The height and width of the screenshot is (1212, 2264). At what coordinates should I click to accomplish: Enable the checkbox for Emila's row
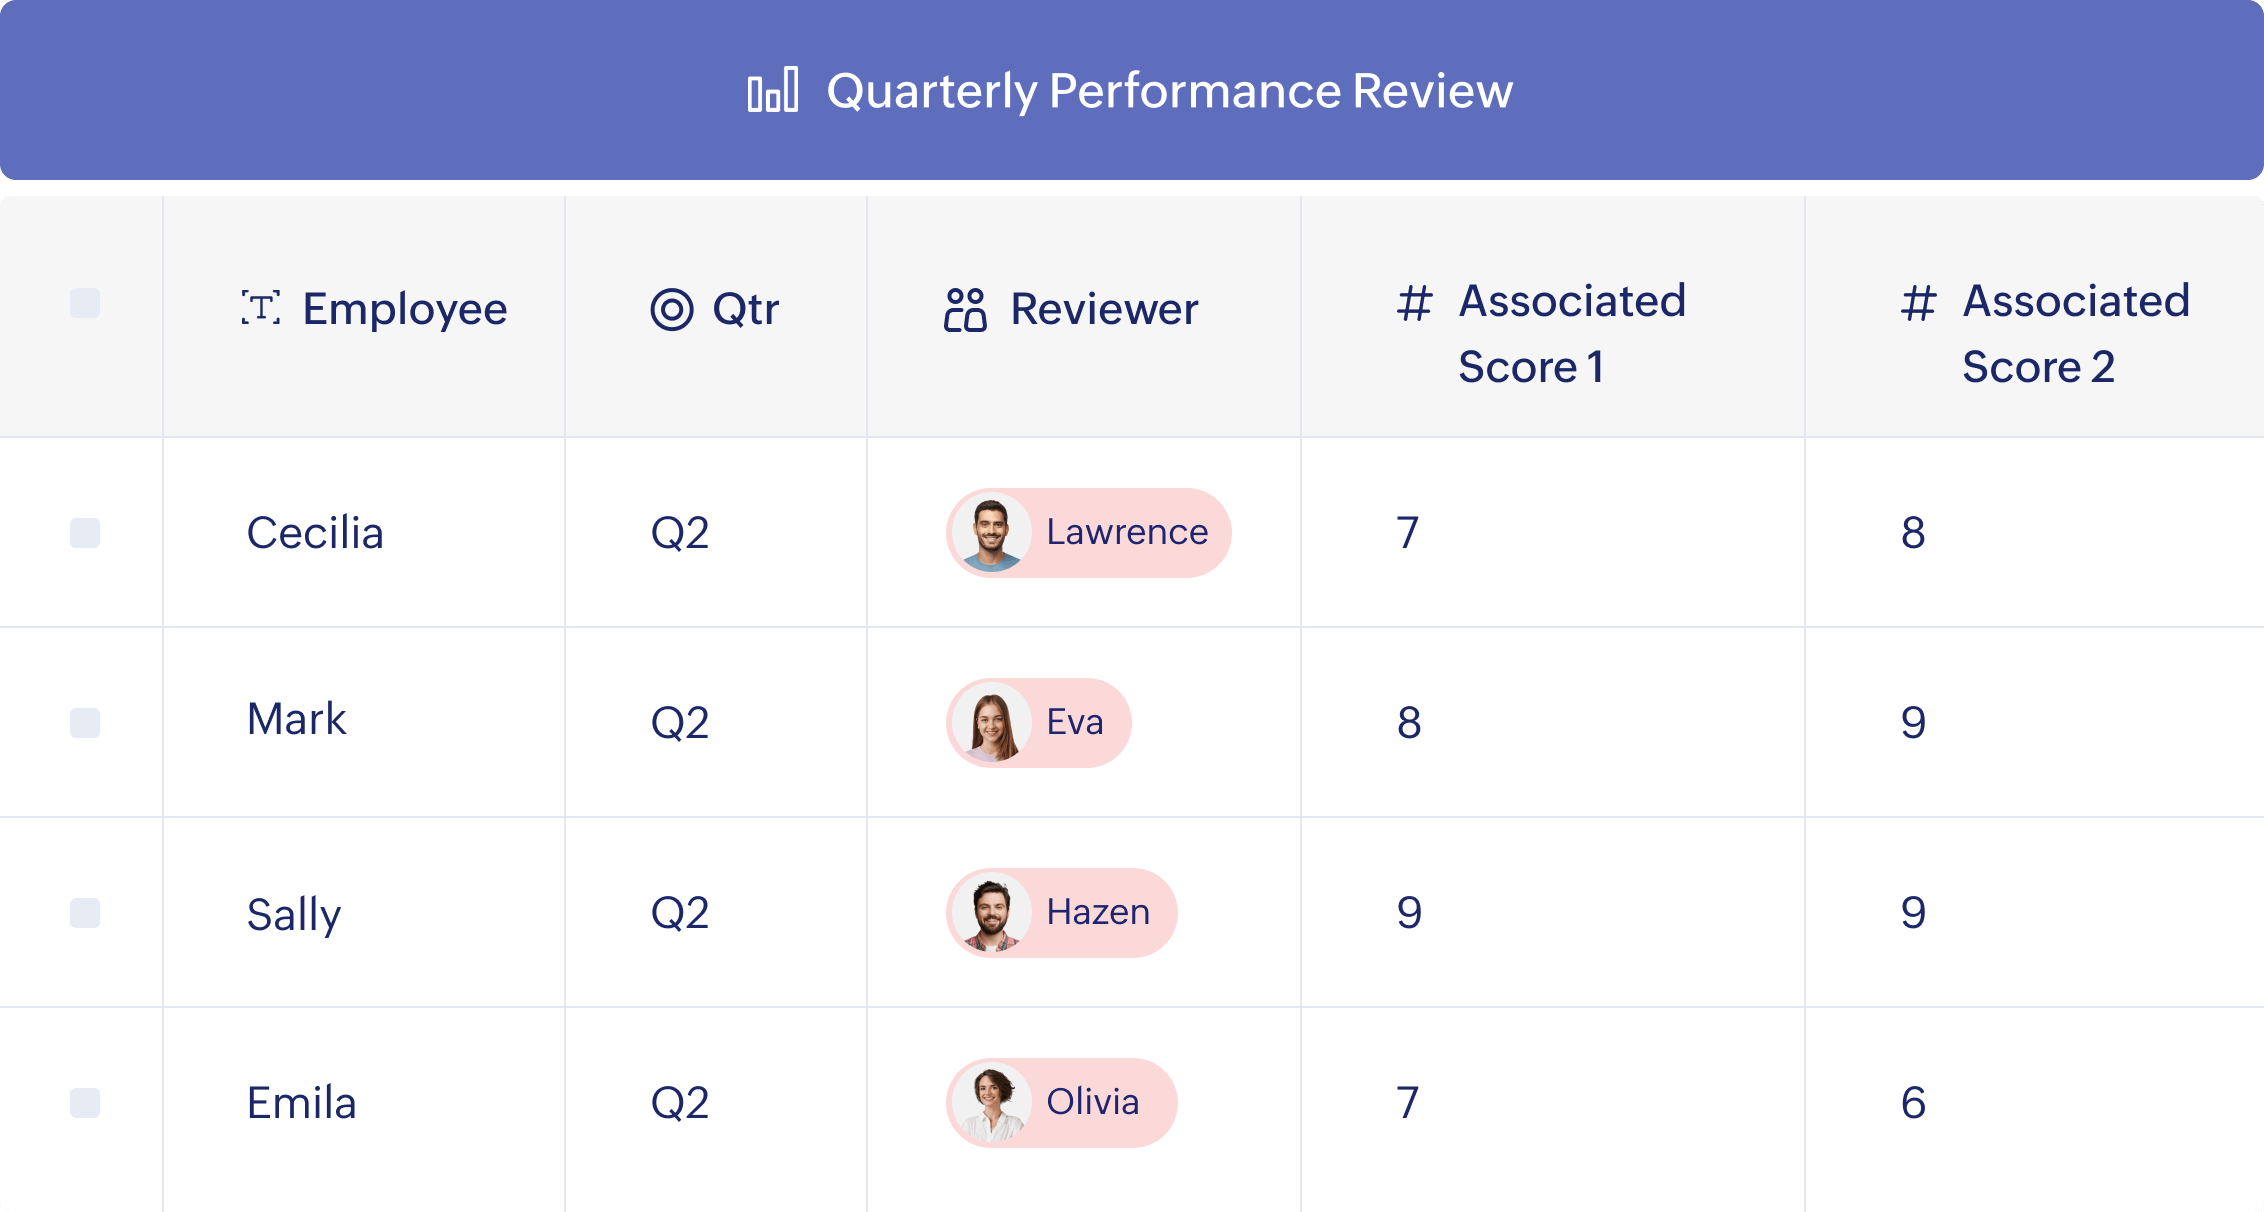[x=85, y=1103]
